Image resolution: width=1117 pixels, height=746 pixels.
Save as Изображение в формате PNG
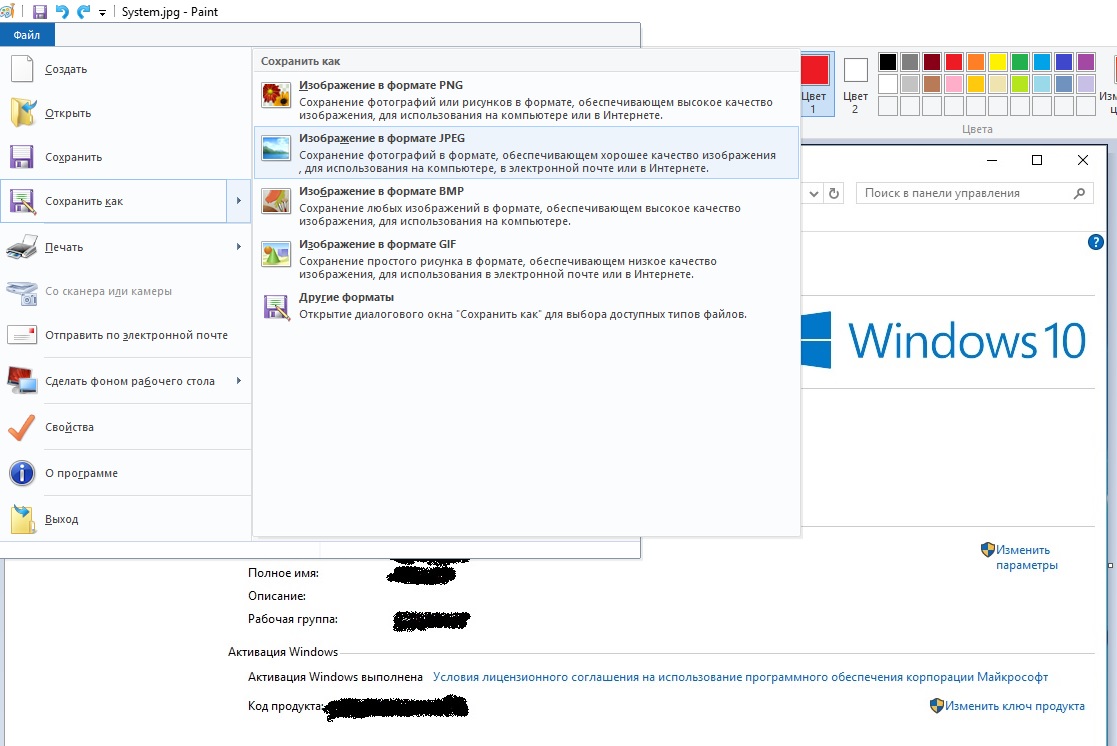pos(526,99)
